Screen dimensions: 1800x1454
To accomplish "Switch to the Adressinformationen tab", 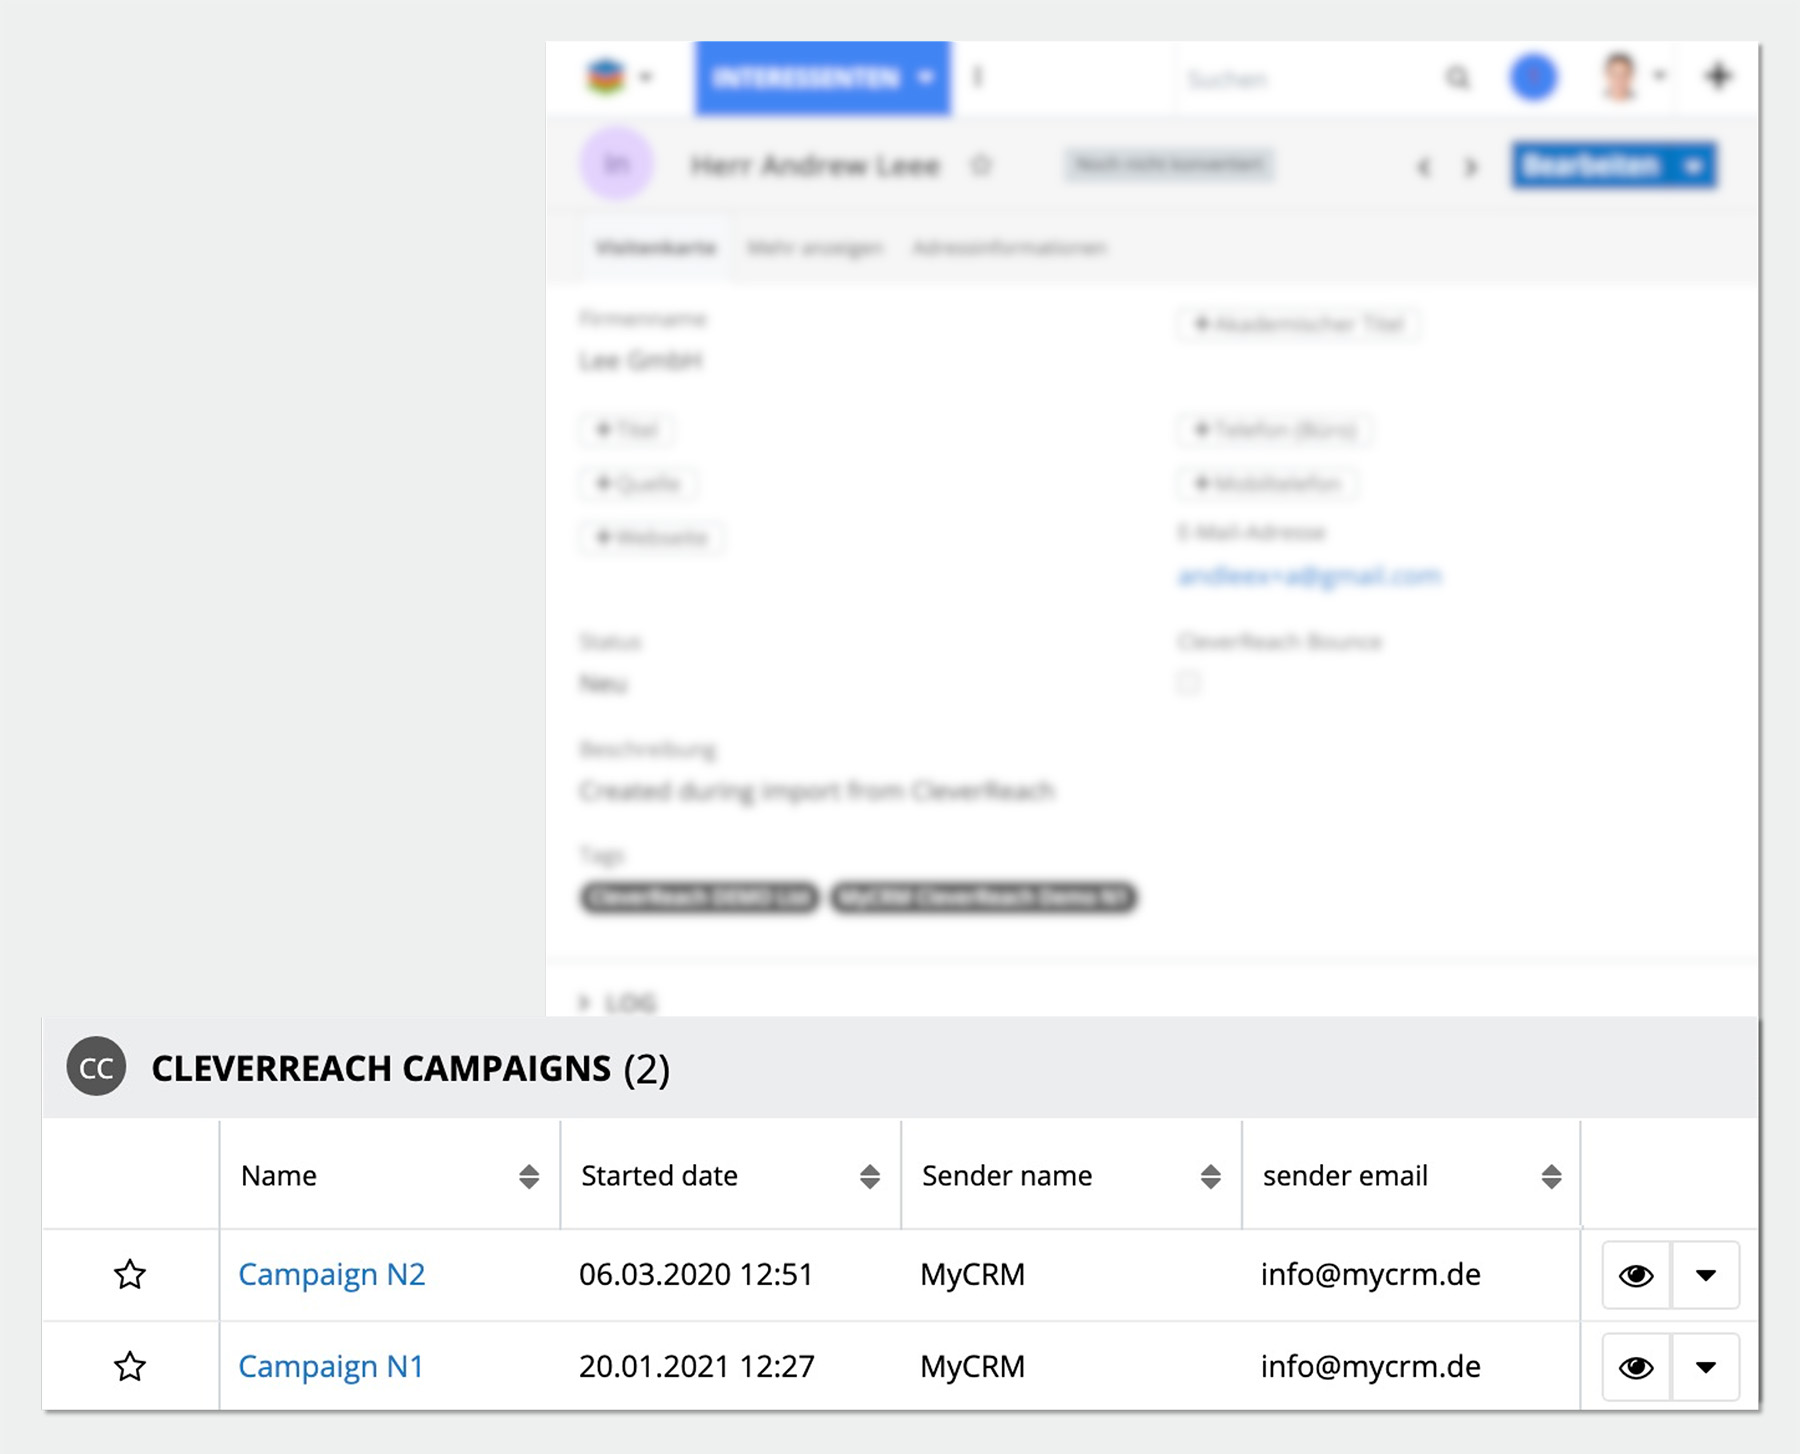I will pyautogui.click(x=1009, y=248).
